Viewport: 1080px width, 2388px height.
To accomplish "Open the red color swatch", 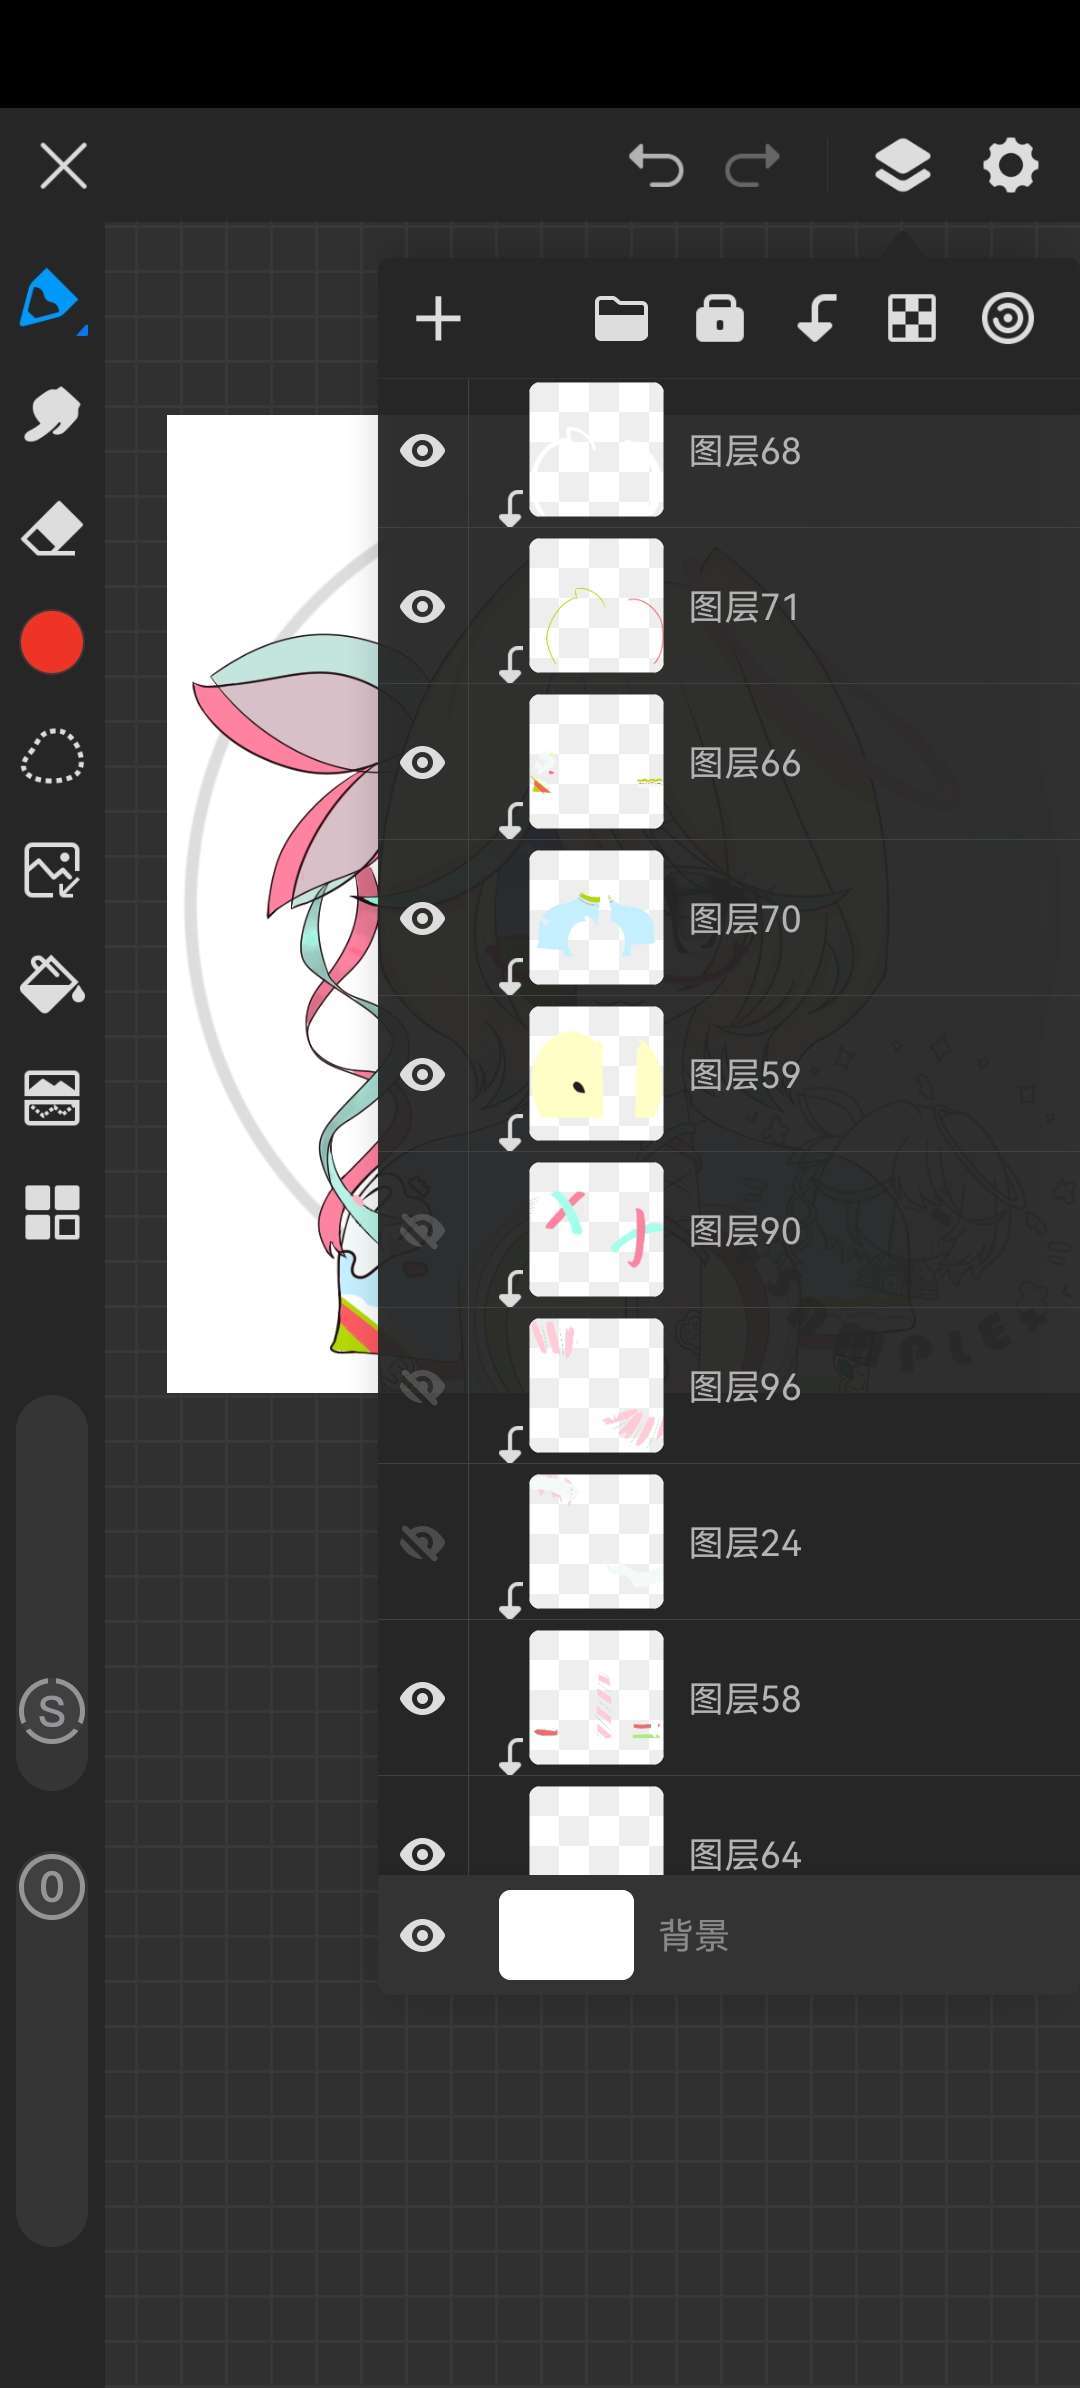I will click(51, 642).
